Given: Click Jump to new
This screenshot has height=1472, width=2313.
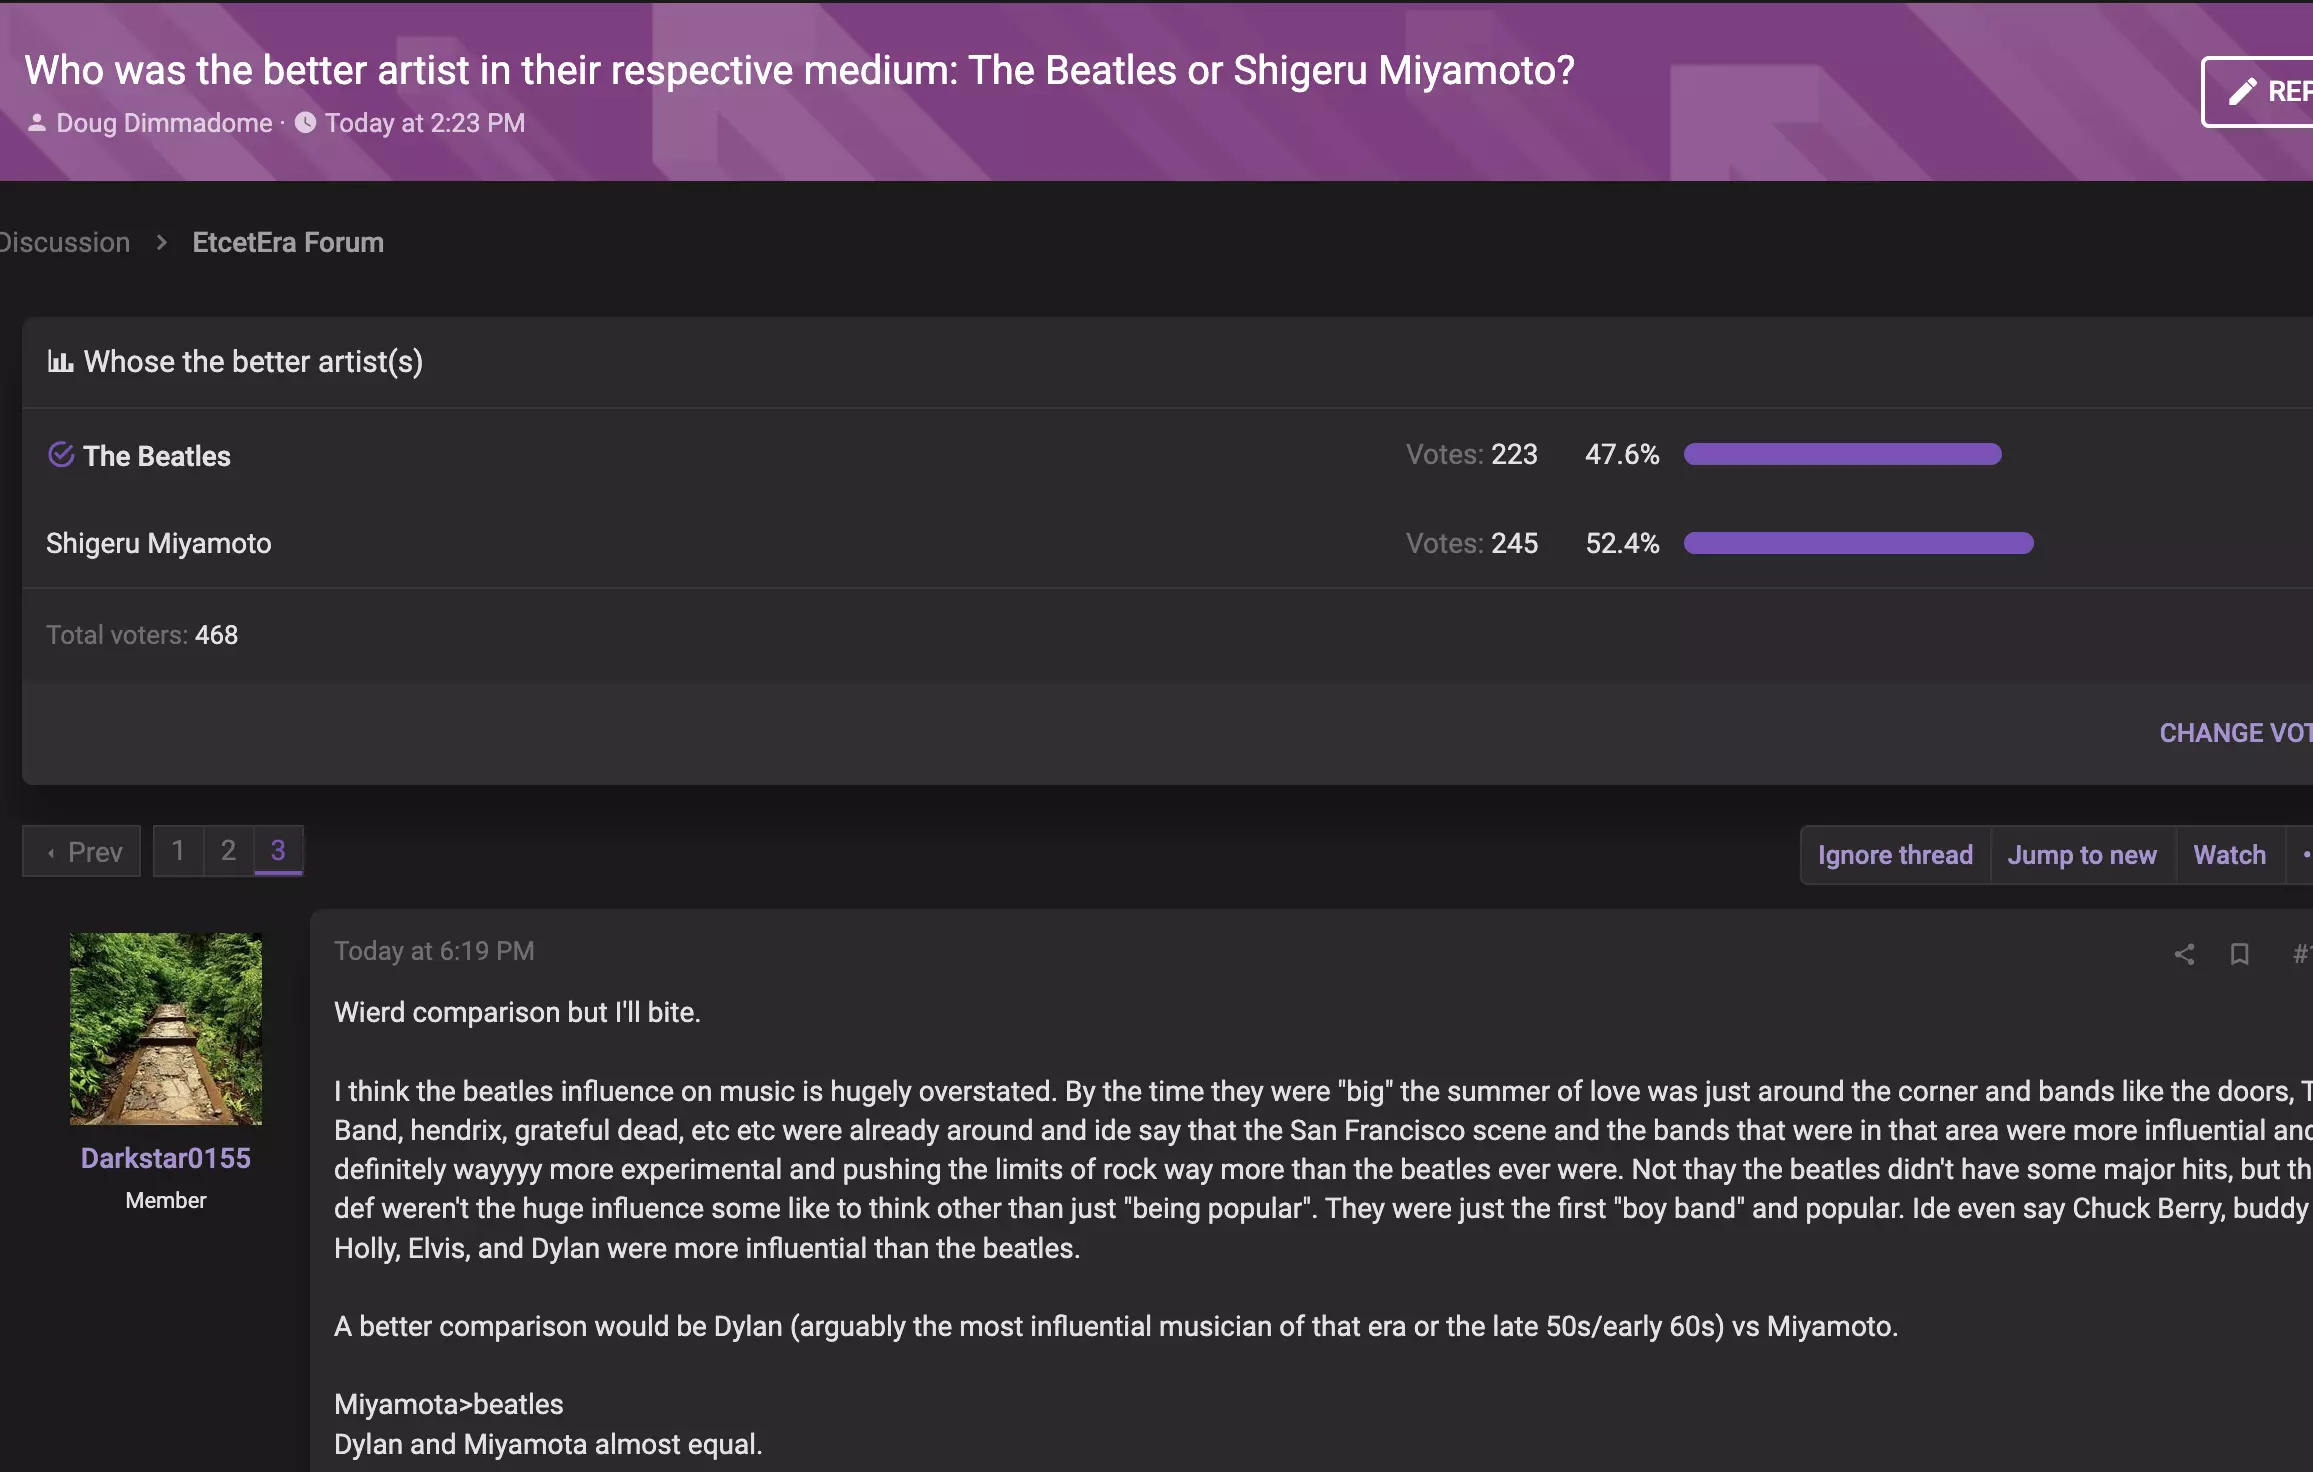Looking at the screenshot, I should pos(2082,855).
